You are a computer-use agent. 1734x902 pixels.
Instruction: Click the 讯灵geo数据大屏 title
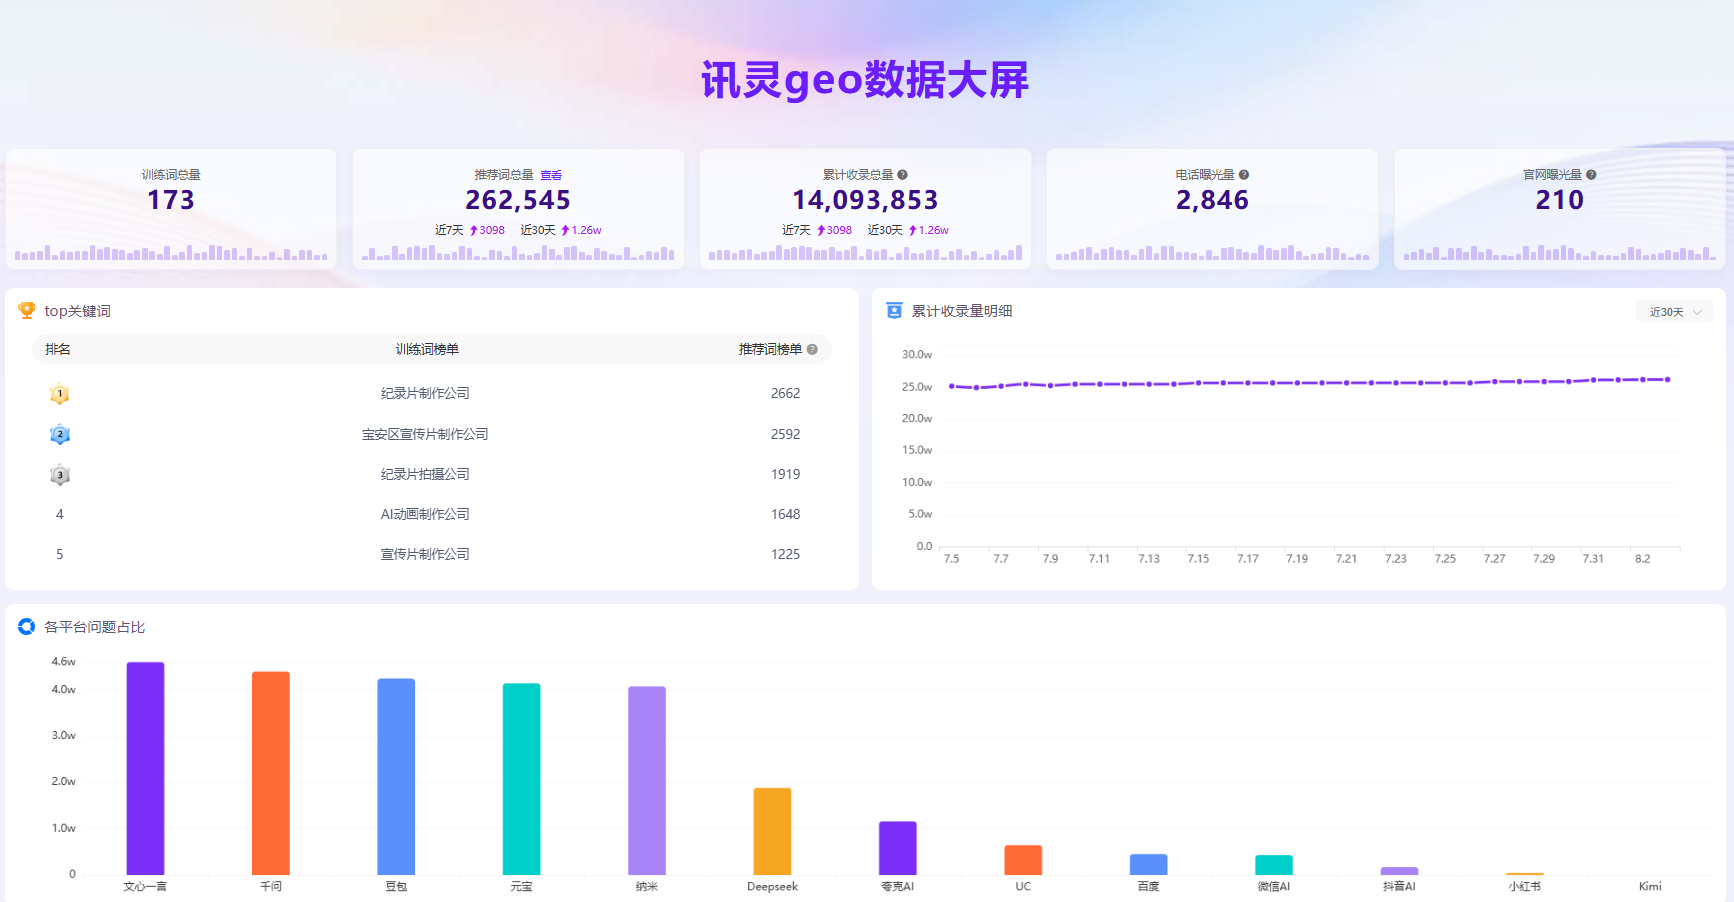point(865,80)
